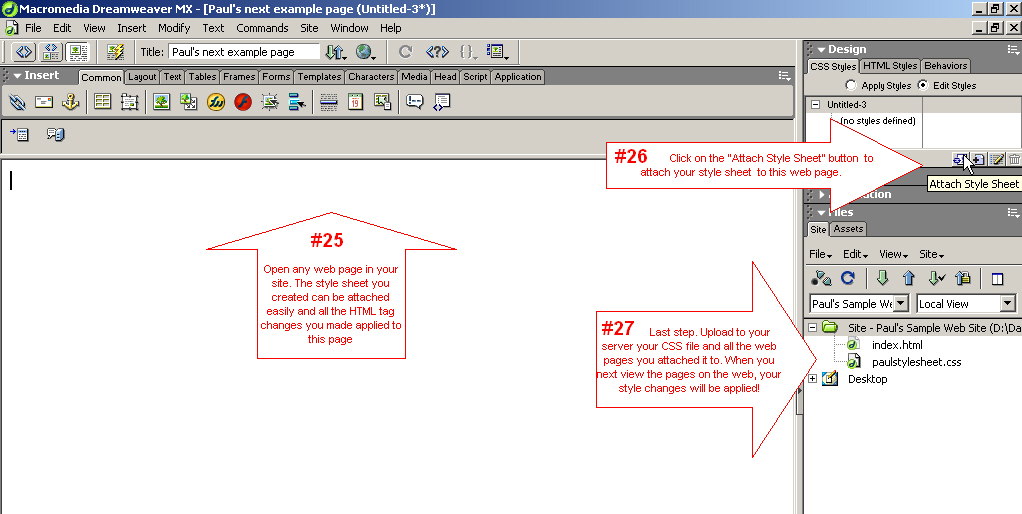The image size is (1022, 514).
Task: Toggle Live Data View lightning icon
Action: tap(115, 51)
